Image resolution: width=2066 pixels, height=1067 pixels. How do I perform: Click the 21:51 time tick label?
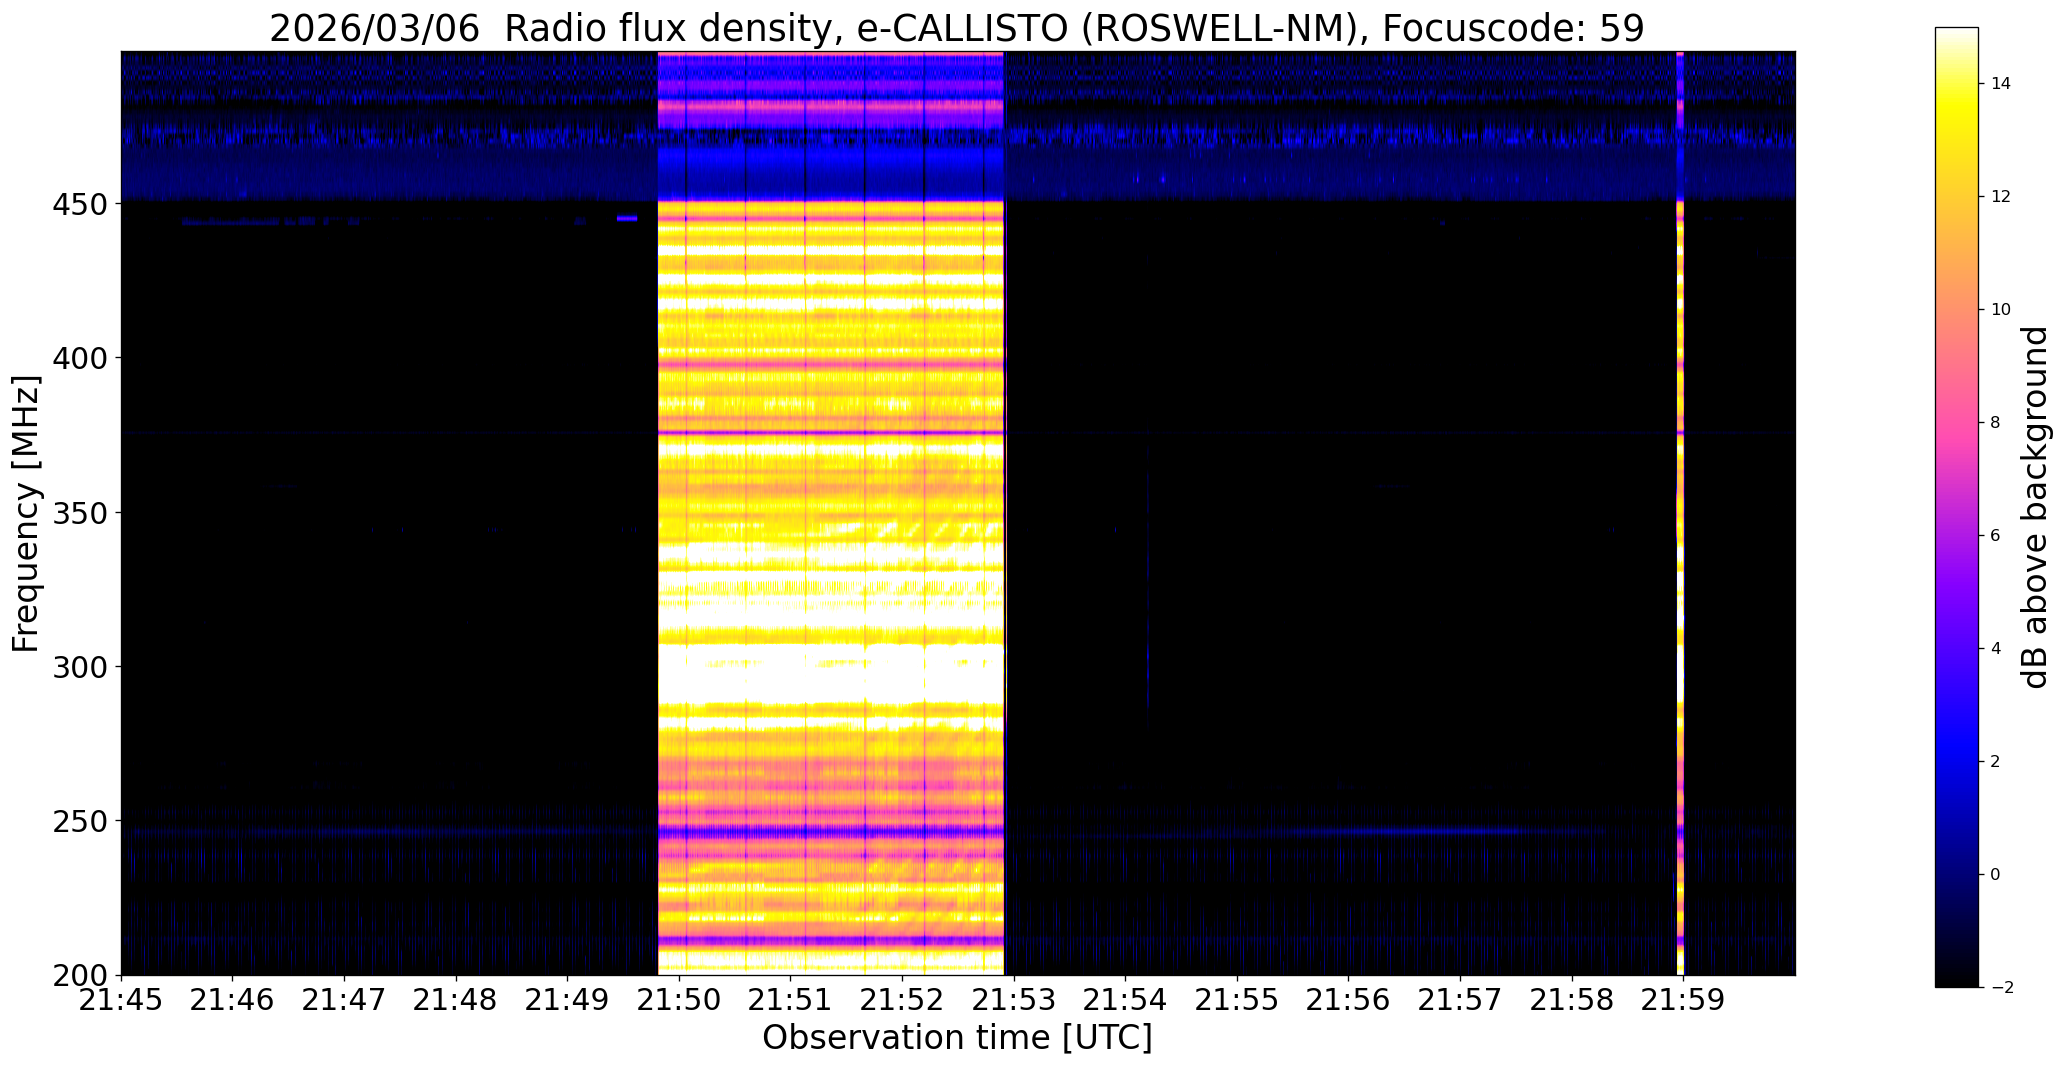[791, 1001]
